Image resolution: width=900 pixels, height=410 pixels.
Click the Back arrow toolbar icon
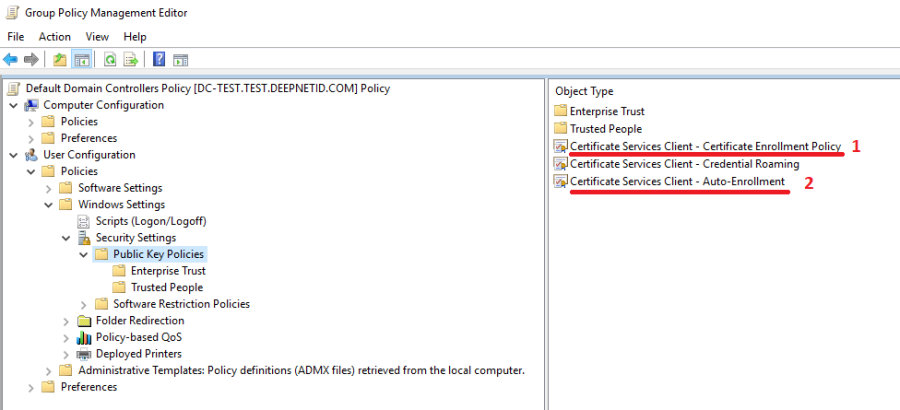click(x=11, y=59)
